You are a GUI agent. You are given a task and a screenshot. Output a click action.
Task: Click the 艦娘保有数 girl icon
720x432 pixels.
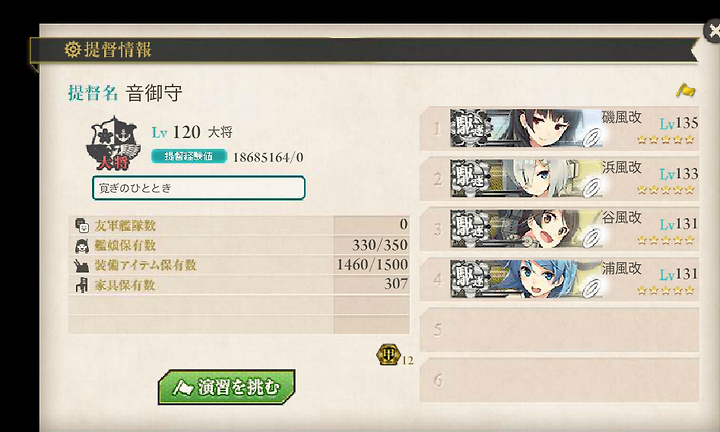click(x=82, y=246)
